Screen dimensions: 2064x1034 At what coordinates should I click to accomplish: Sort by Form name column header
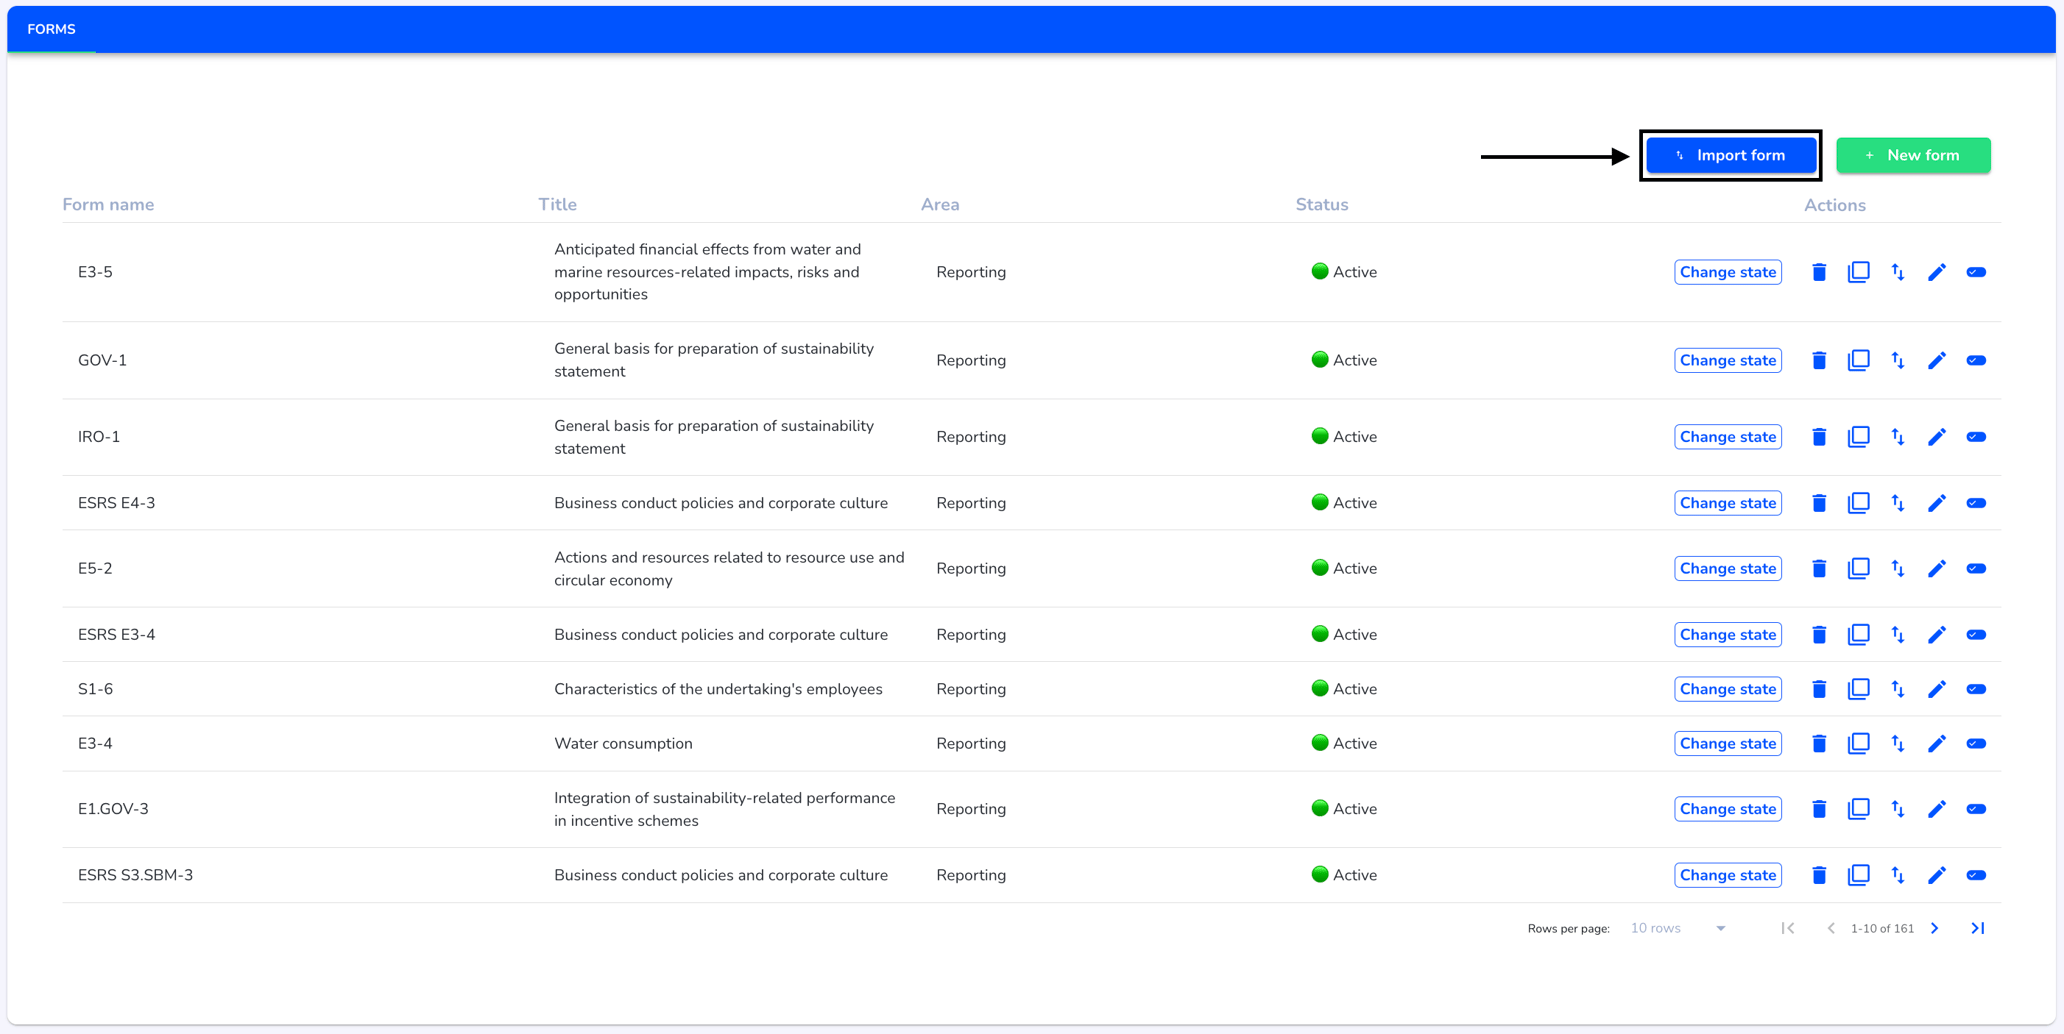click(108, 204)
